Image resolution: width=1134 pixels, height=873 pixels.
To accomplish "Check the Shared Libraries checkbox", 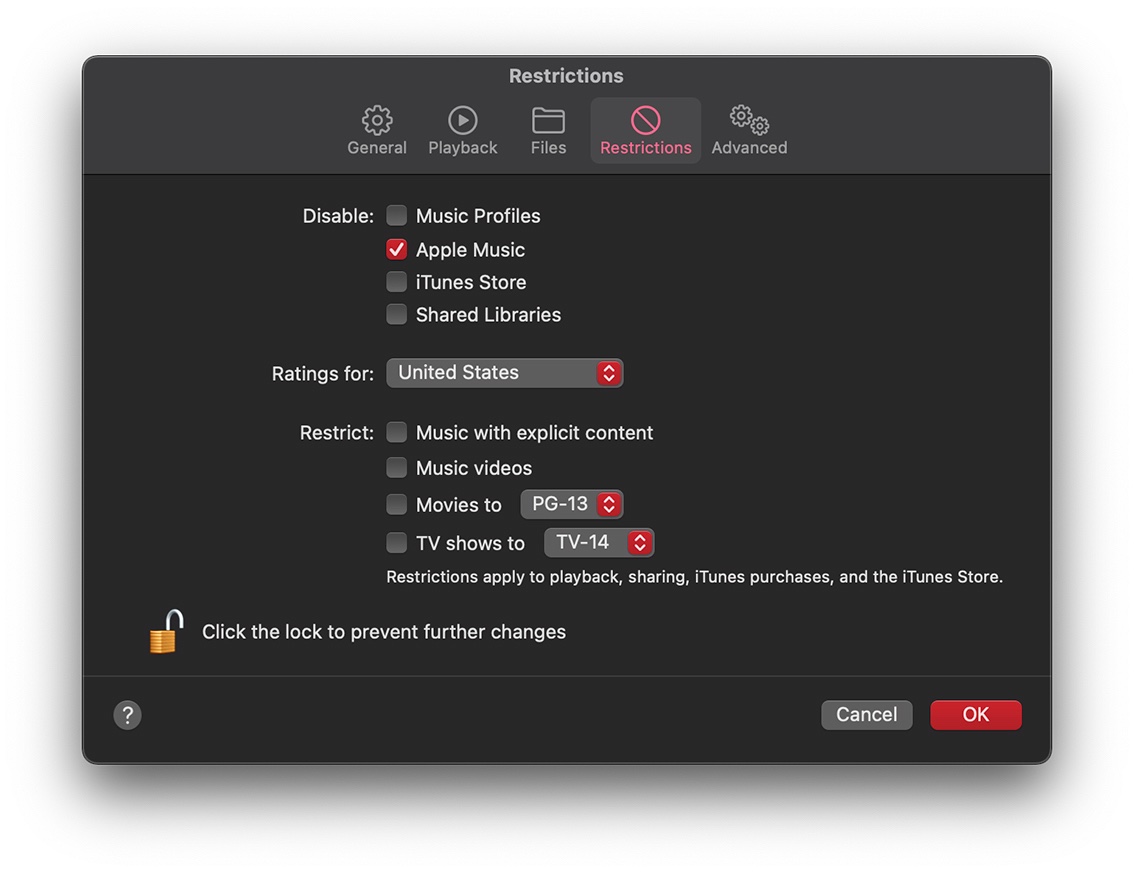I will pos(396,315).
